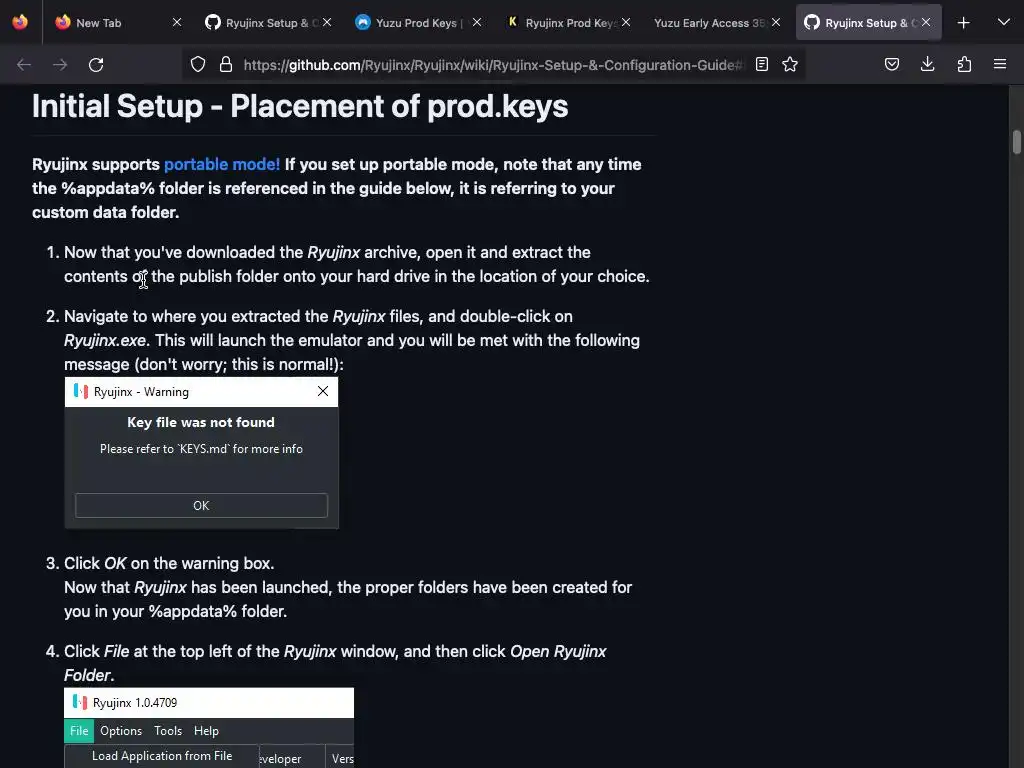Click the Key file was not found text
1024x768 pixels.
point(201,422)
